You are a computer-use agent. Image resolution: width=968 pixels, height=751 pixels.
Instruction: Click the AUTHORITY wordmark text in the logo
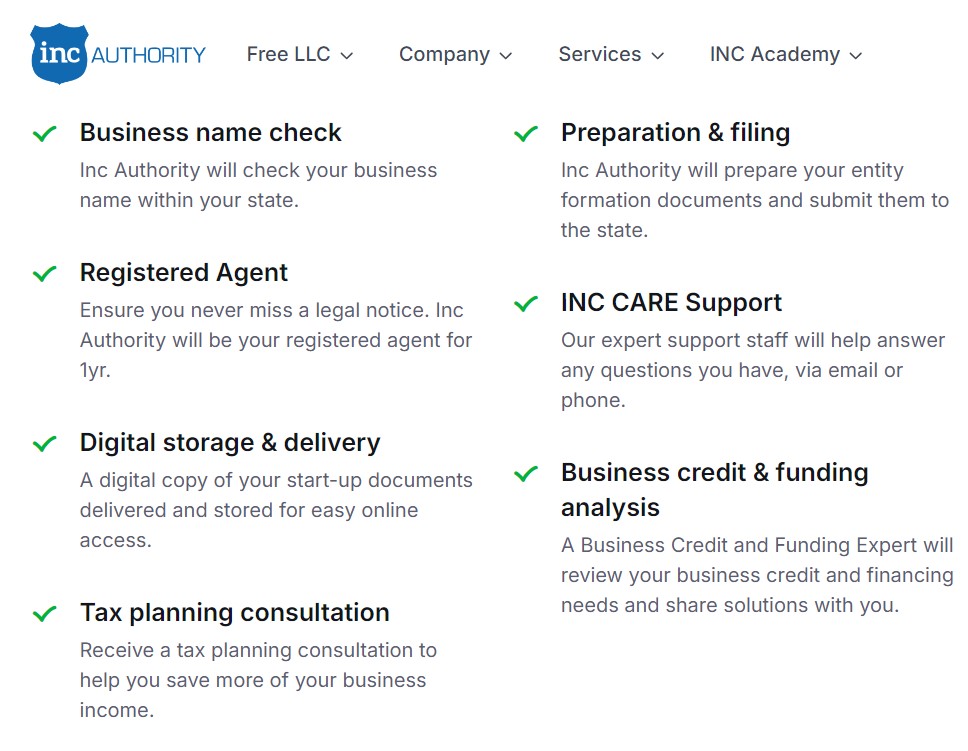[x=148, y=55]
